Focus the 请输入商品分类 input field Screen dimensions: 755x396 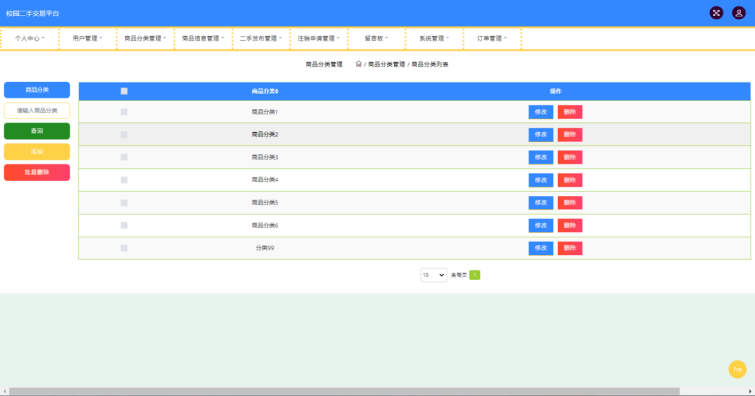(x=37, y=110)
